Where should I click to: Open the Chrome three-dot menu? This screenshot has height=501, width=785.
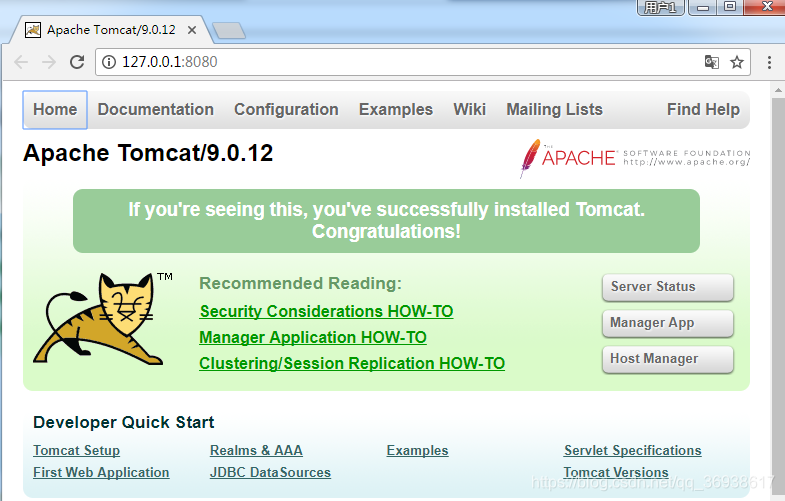(x=769, y=62)
